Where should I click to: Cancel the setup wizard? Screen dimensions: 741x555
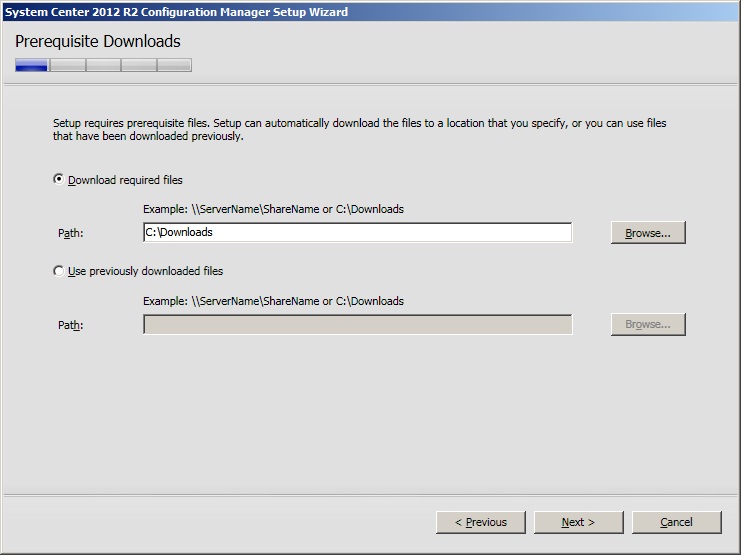point(676,522)
